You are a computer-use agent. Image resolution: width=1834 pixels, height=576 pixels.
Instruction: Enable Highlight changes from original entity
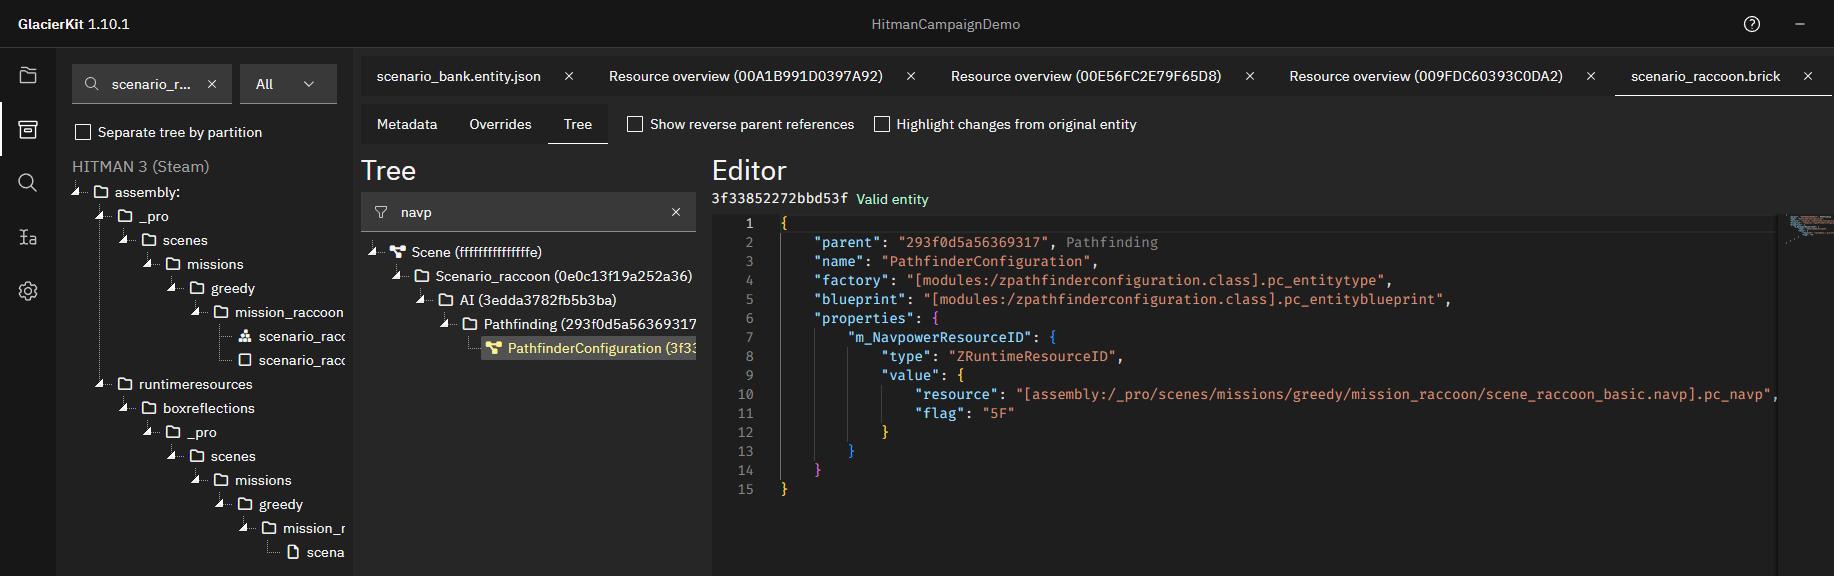click(x=881, y=124)
